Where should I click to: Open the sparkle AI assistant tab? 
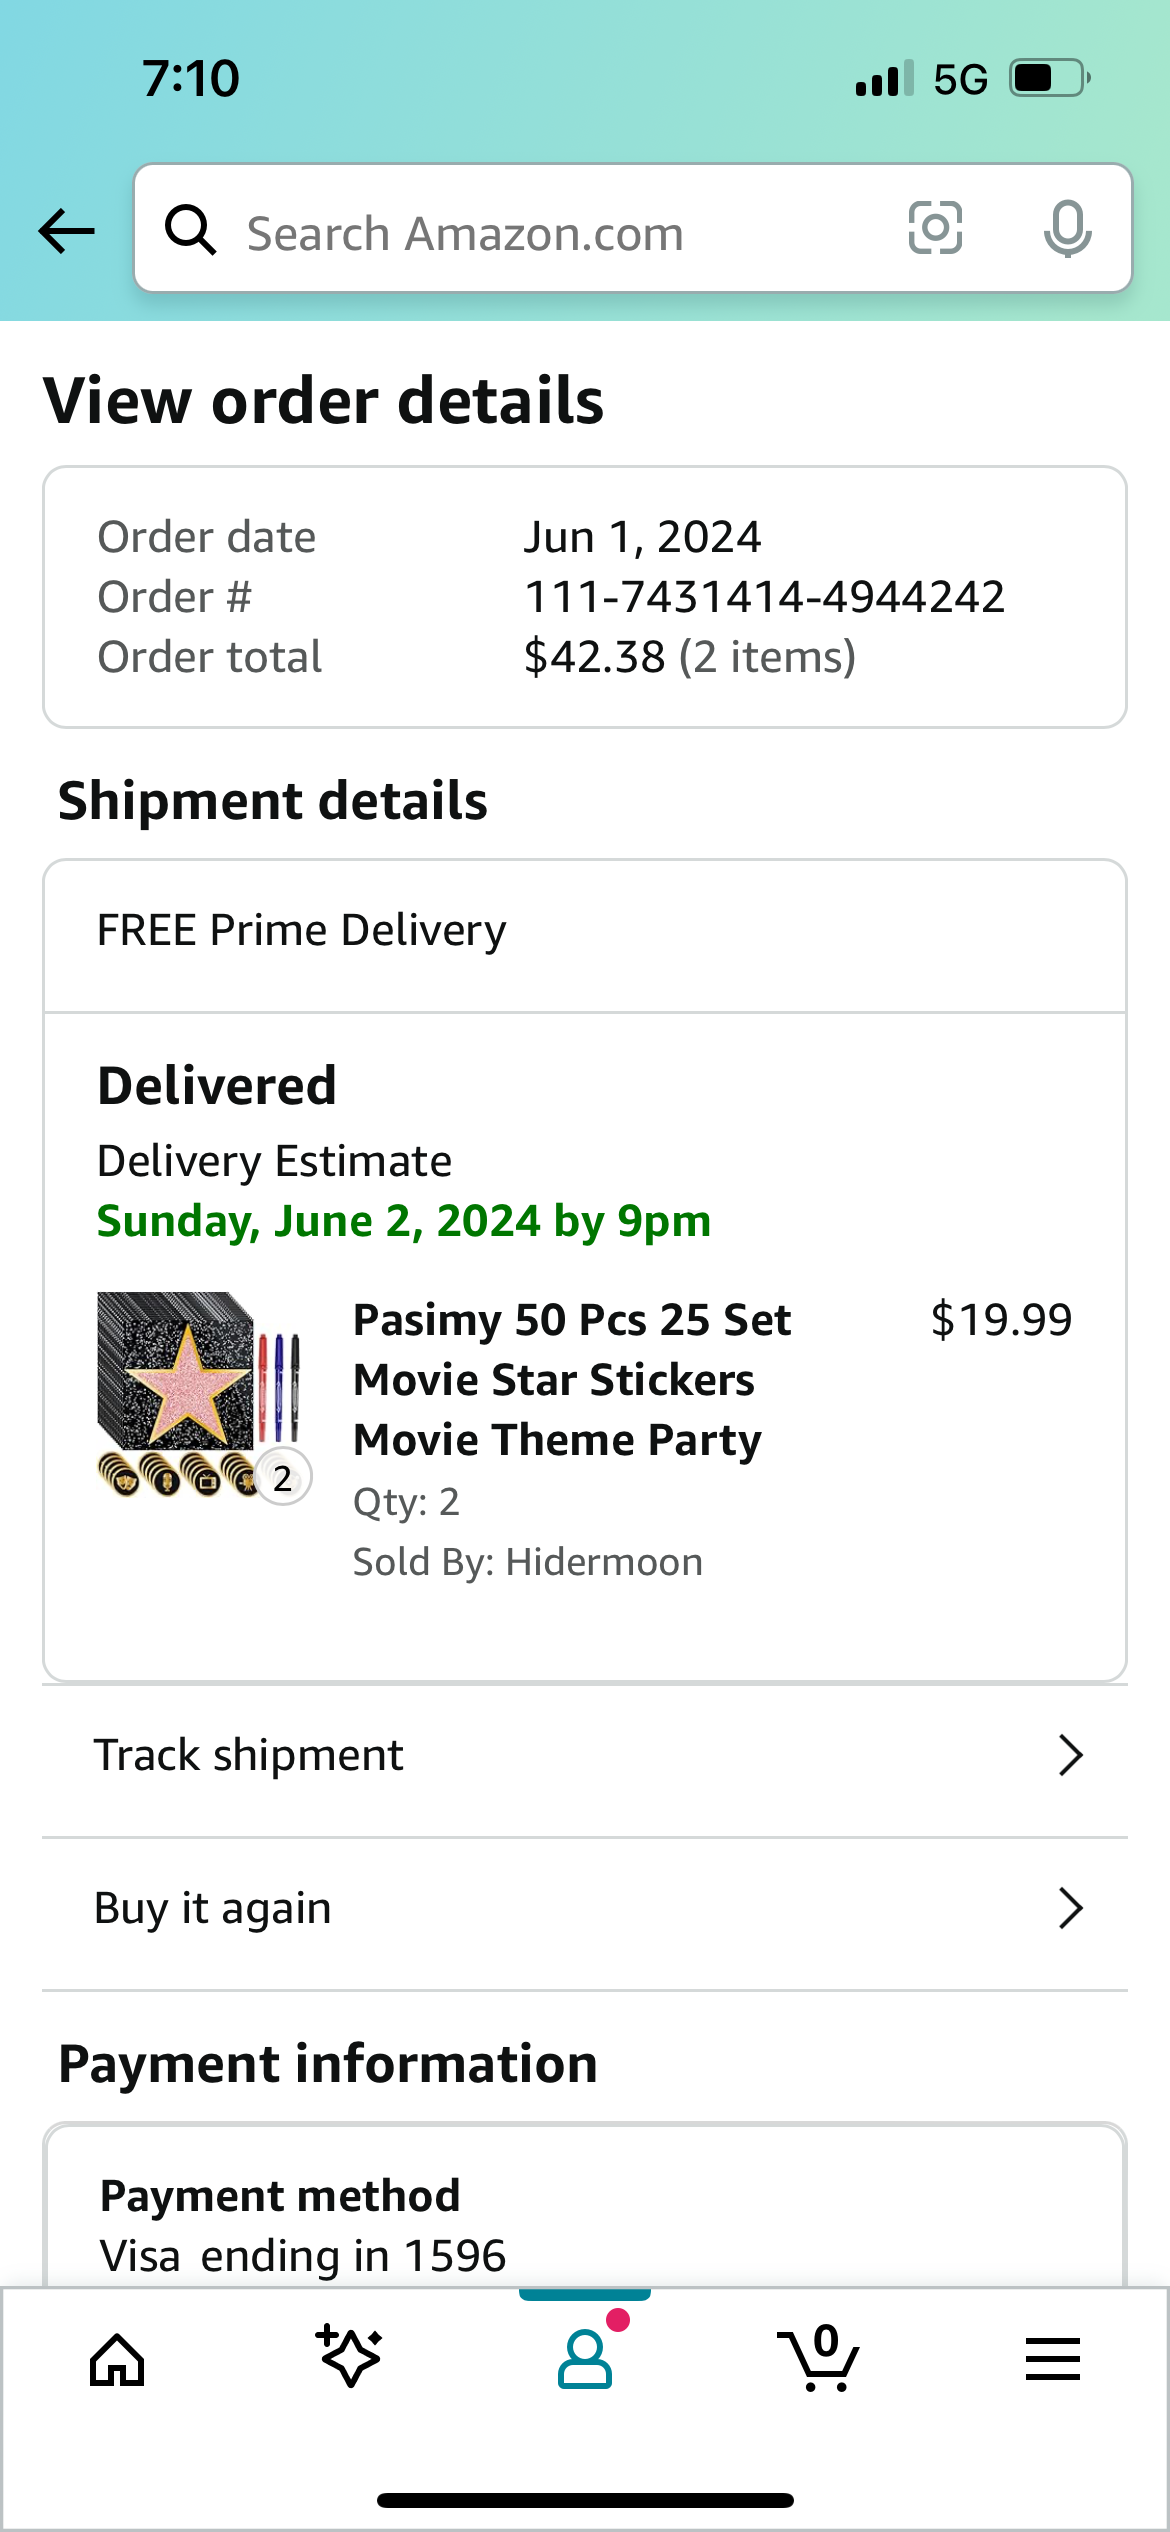349,2357
